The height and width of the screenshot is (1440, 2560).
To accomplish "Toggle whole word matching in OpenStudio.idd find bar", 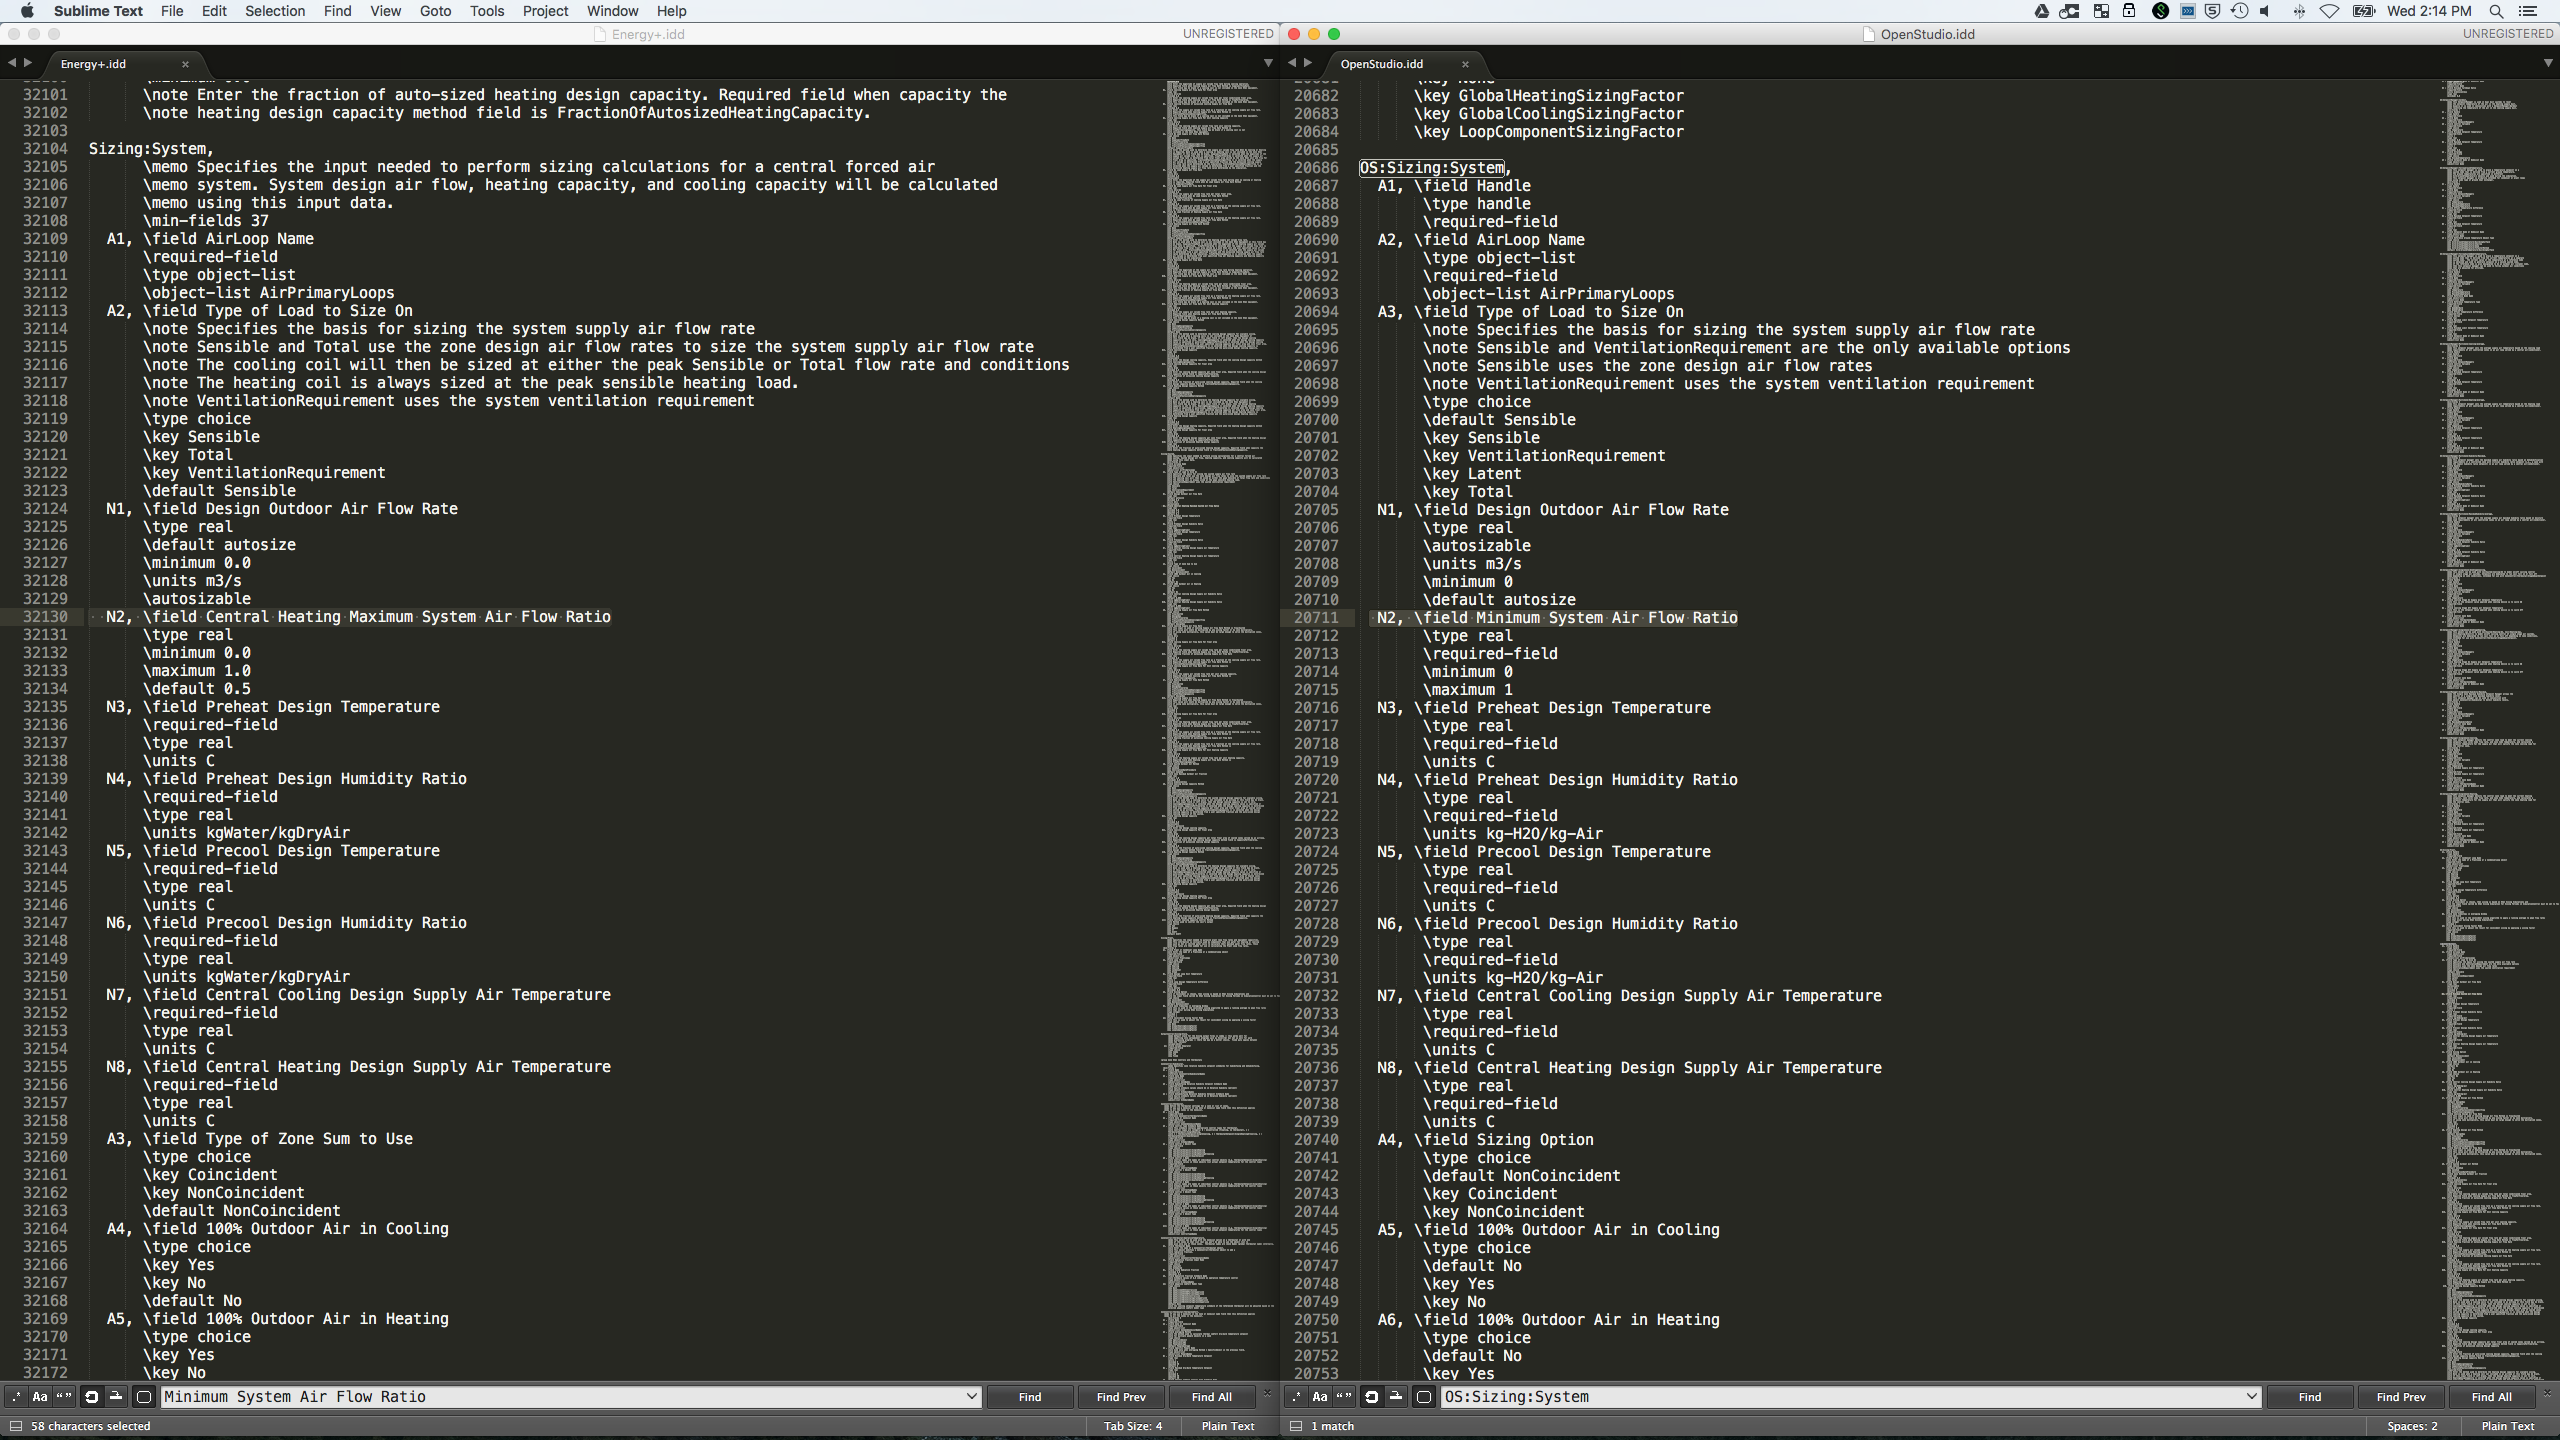I will tap(1344, 1397).
